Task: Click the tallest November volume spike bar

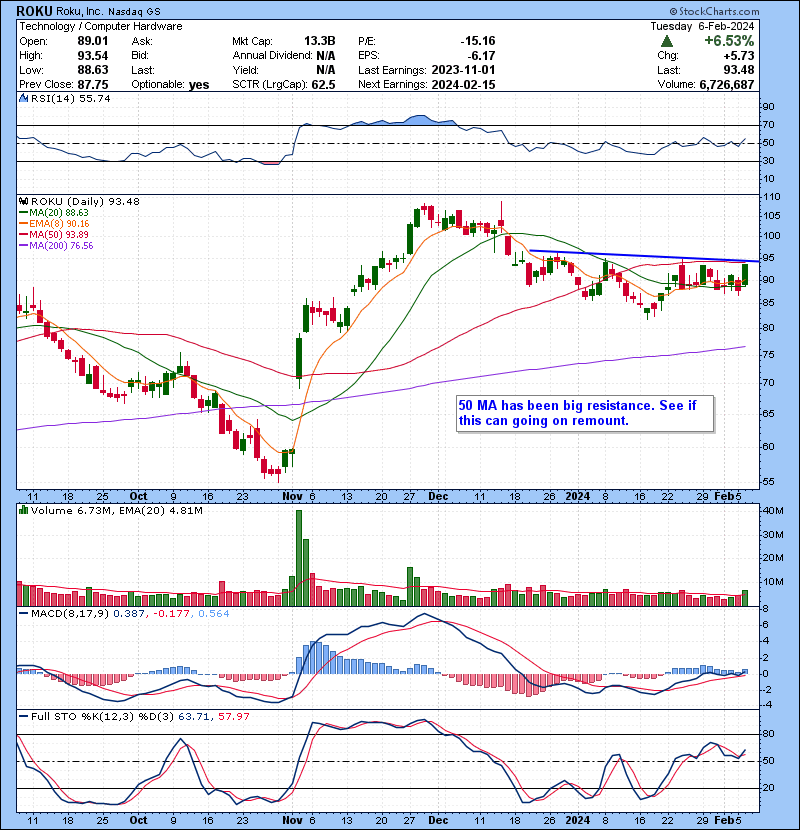Action: (299, 558)
